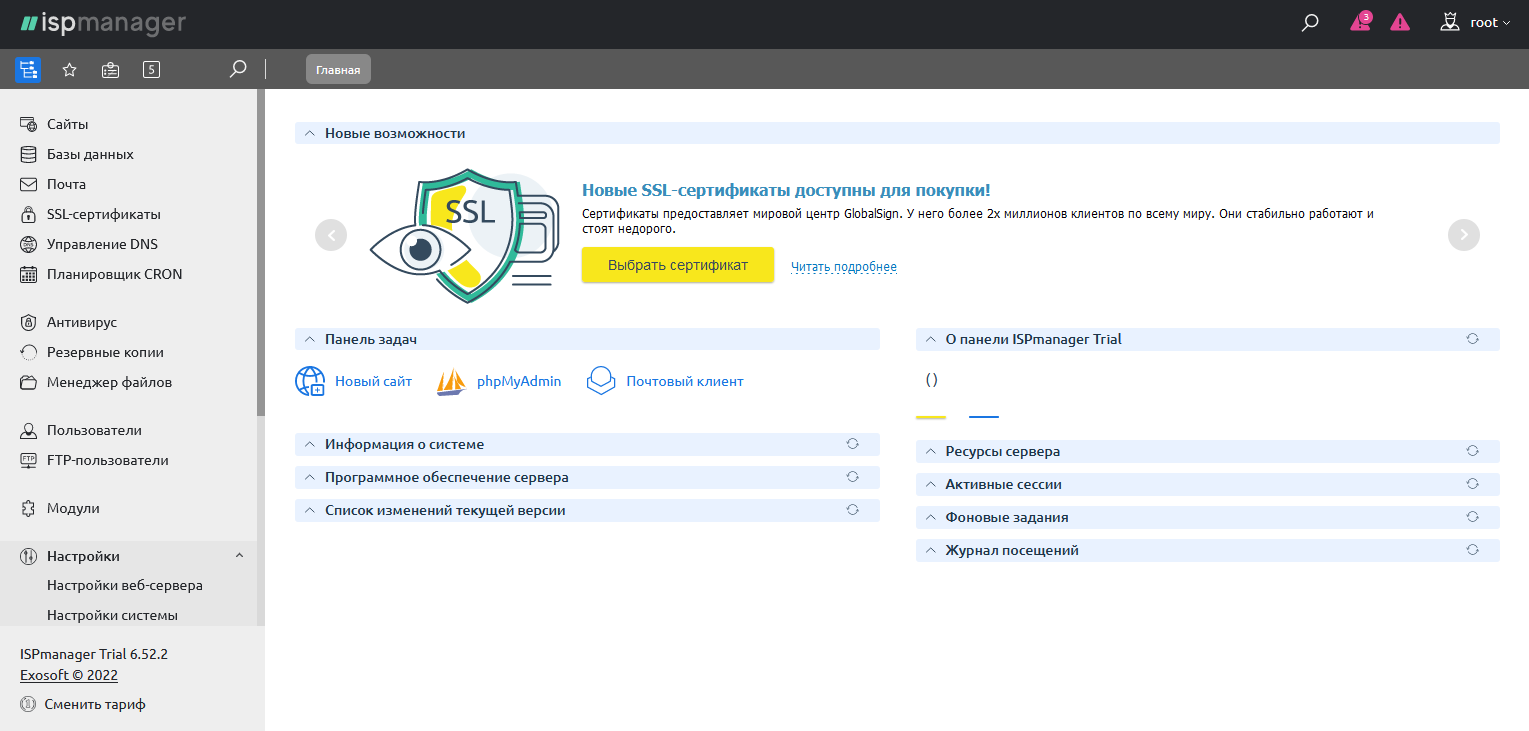Click the blue line under О панели
1529x731 pixels.
click(984, 416)
